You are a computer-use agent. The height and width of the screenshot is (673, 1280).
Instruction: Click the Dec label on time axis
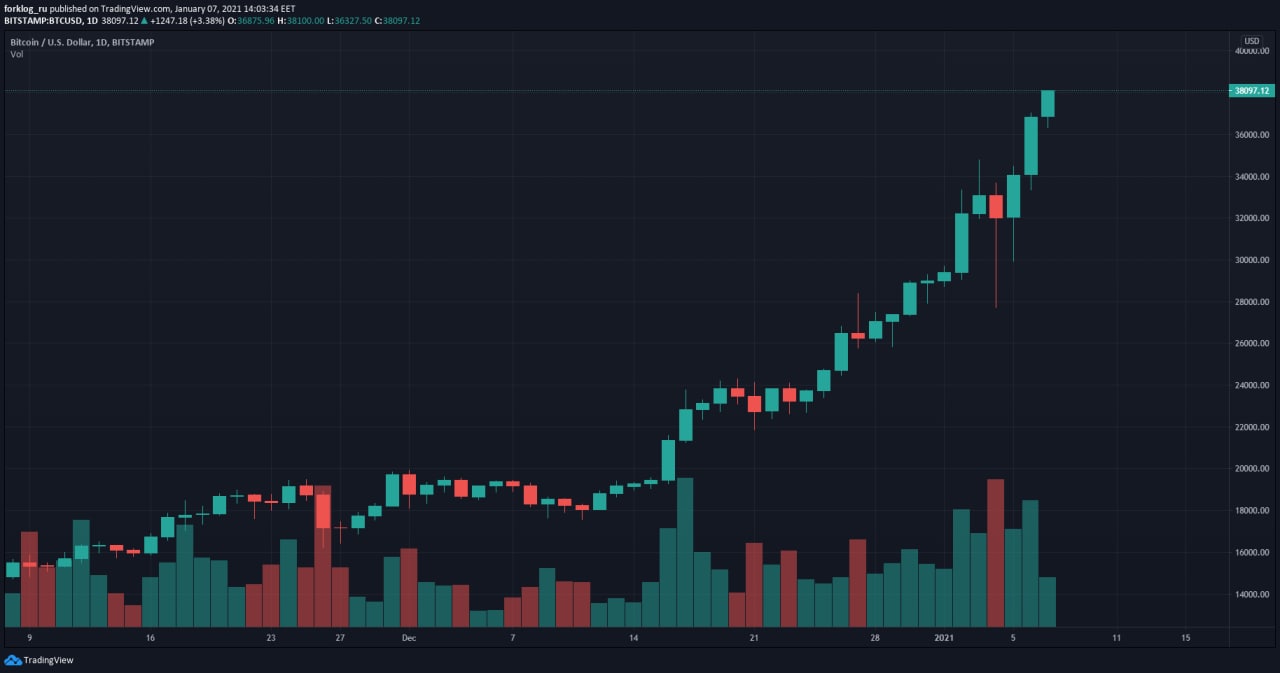408,637
